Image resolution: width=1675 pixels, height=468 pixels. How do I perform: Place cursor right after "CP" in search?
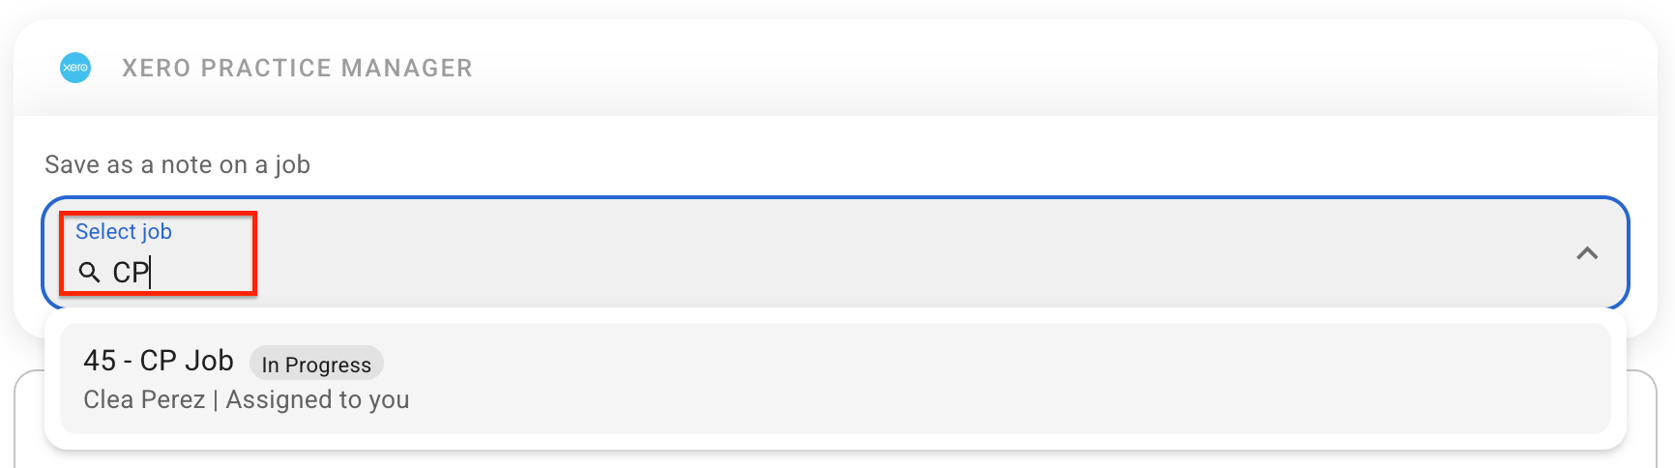point(150,272)
